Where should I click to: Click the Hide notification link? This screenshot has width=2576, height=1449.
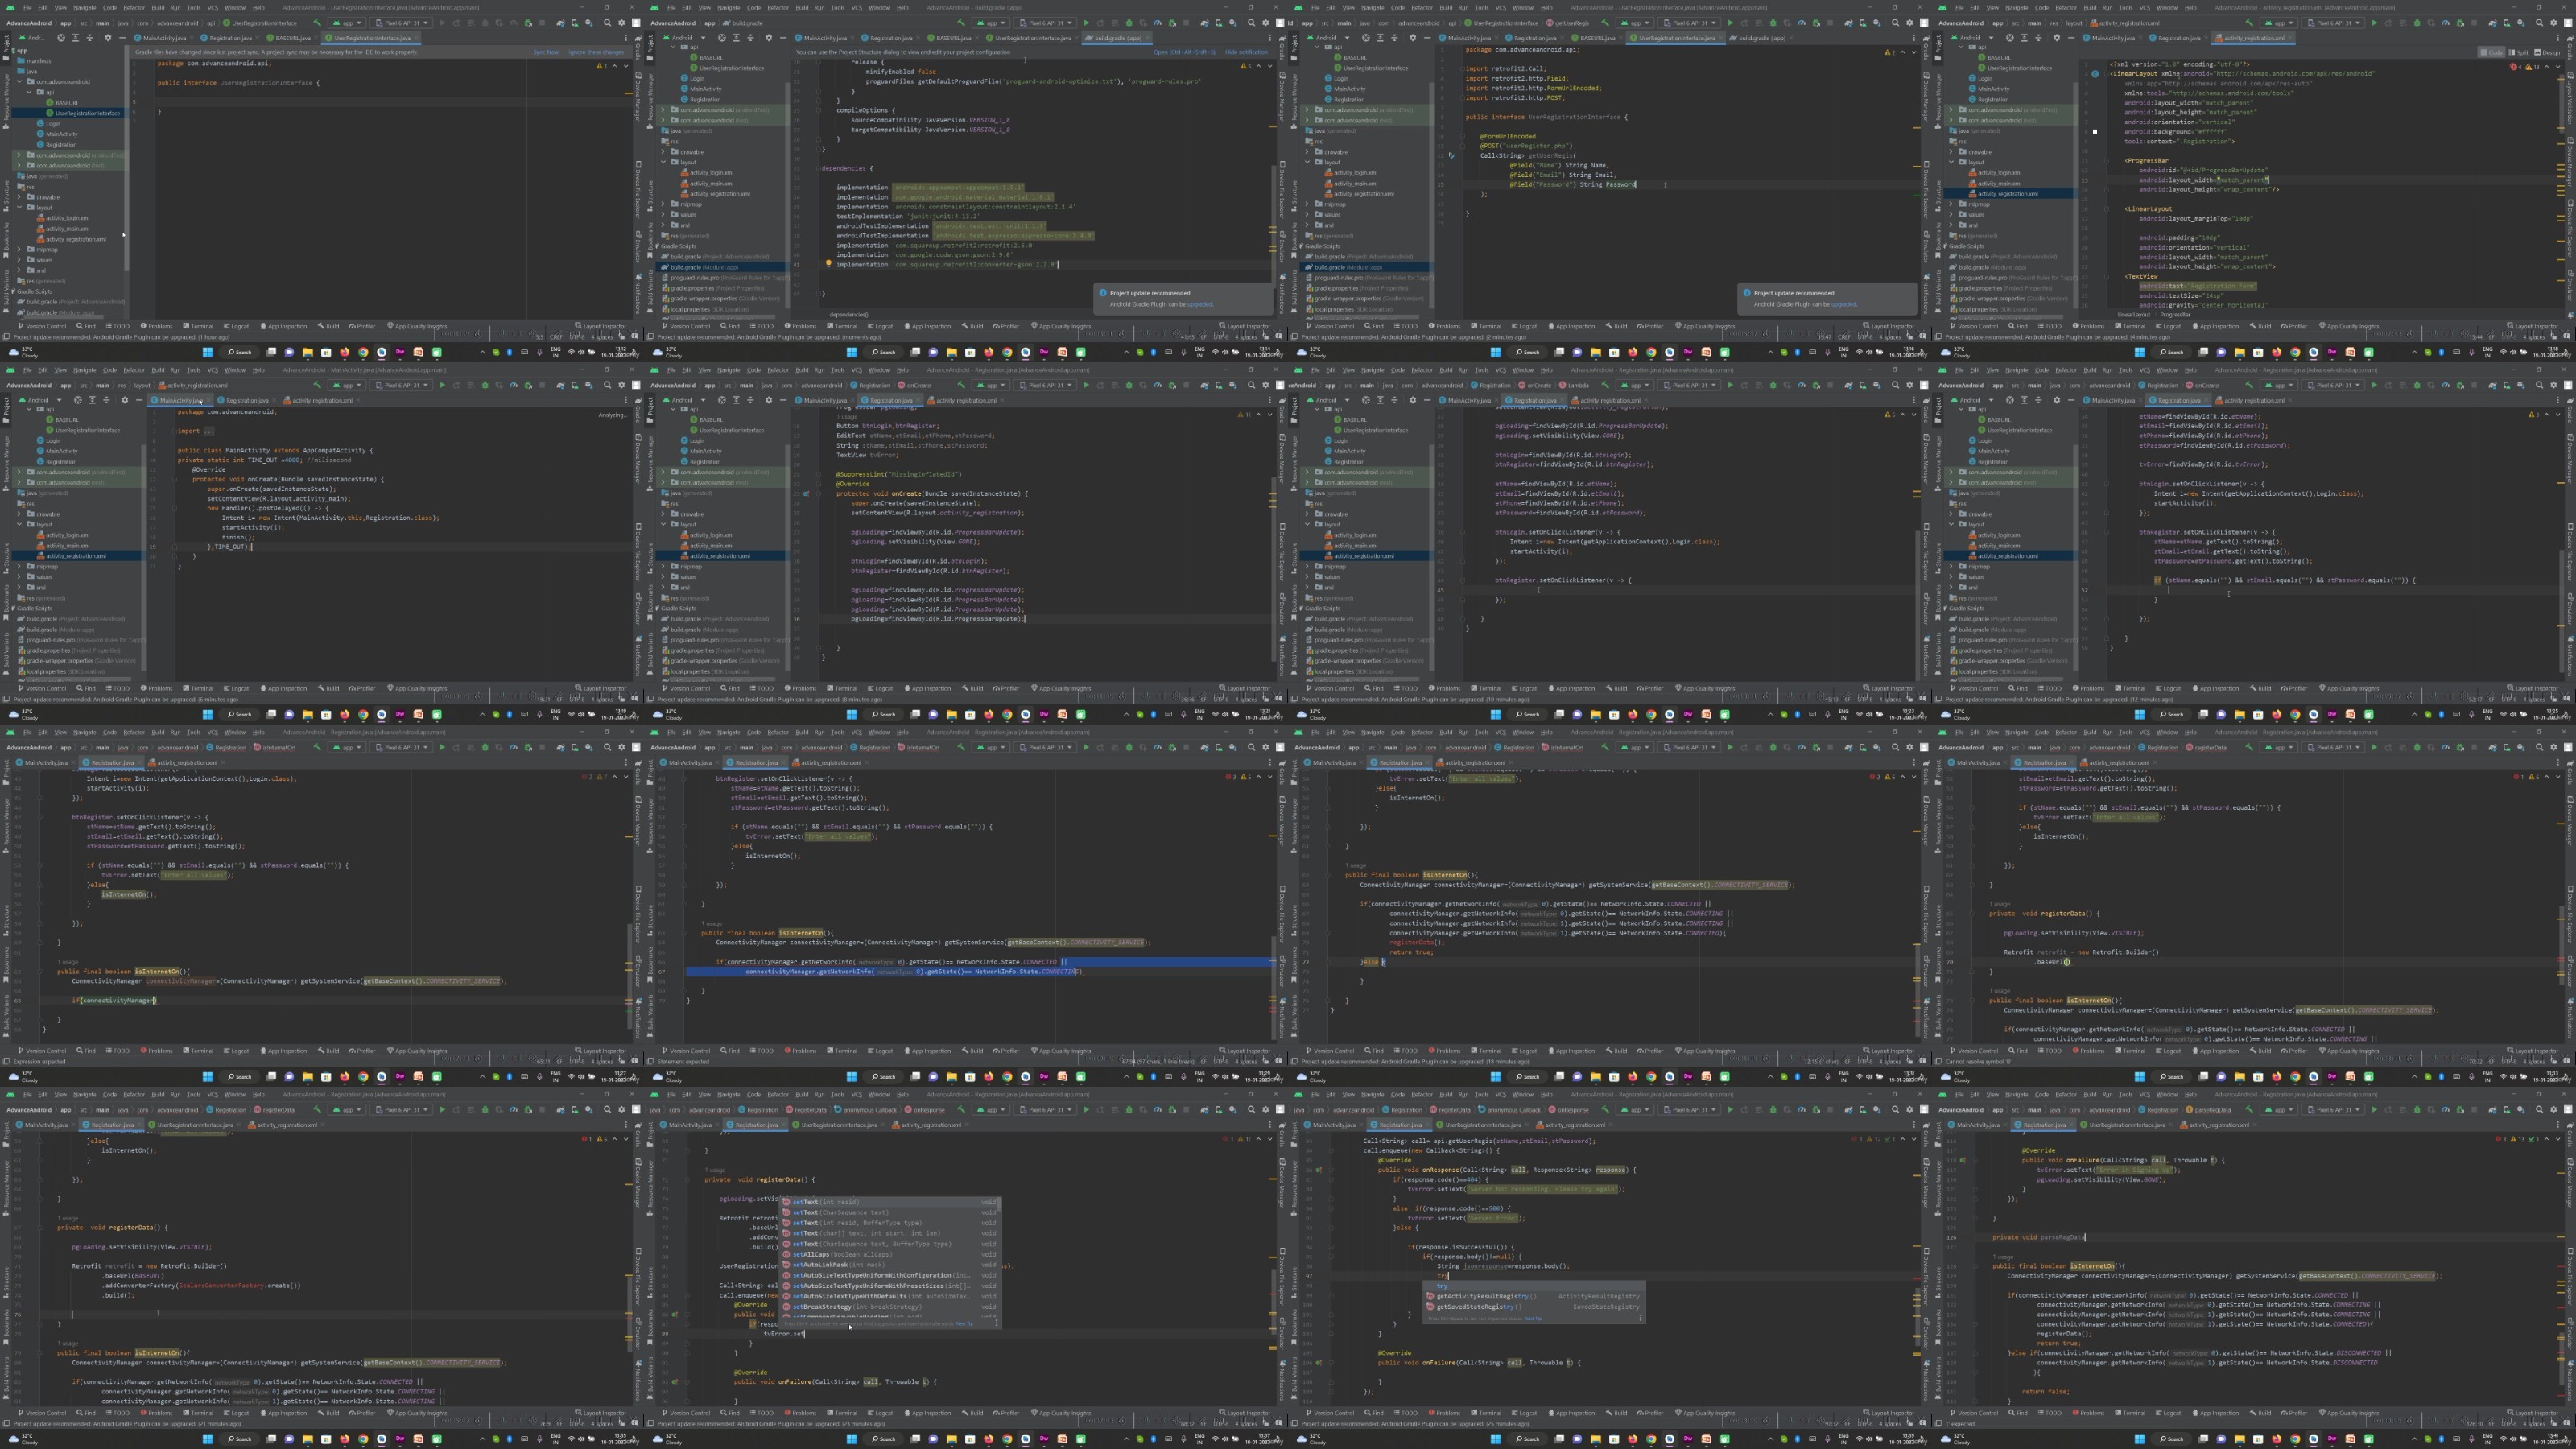(1246, 52)
